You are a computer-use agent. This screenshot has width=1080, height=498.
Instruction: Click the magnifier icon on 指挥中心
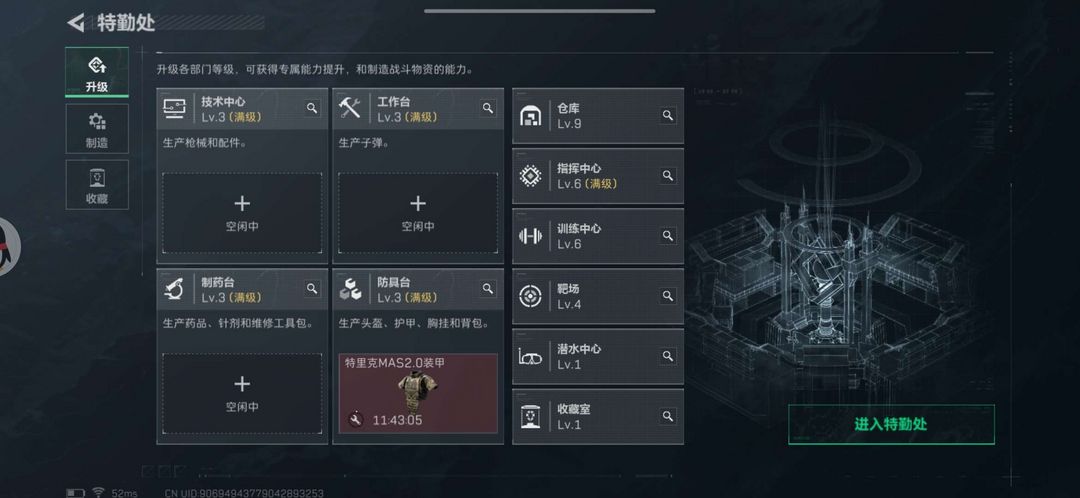coord(667,176)
